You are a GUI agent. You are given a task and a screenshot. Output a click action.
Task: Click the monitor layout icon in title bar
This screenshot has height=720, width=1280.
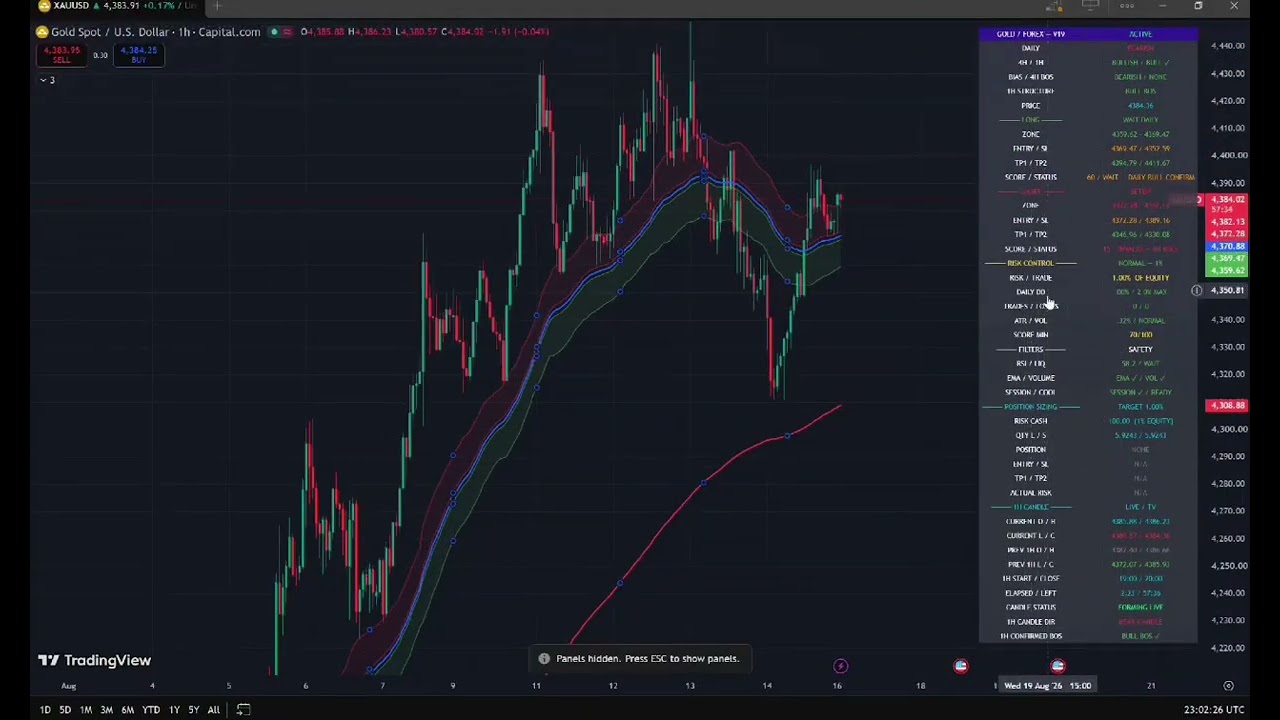[1090, 6]
